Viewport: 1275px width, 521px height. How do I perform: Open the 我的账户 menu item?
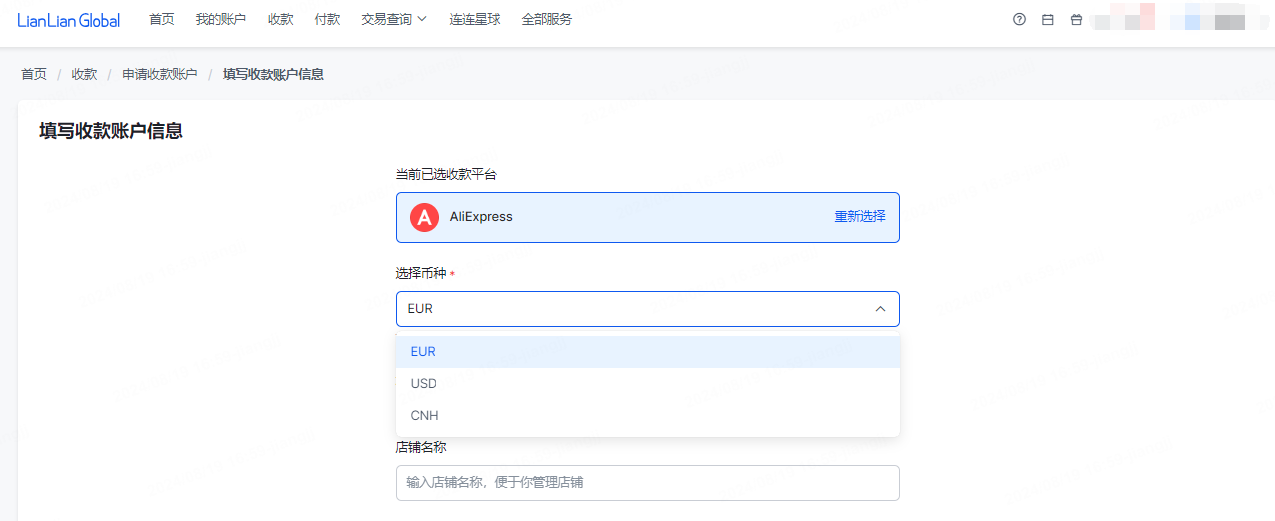pyautogui.click(x=220, y=19)
